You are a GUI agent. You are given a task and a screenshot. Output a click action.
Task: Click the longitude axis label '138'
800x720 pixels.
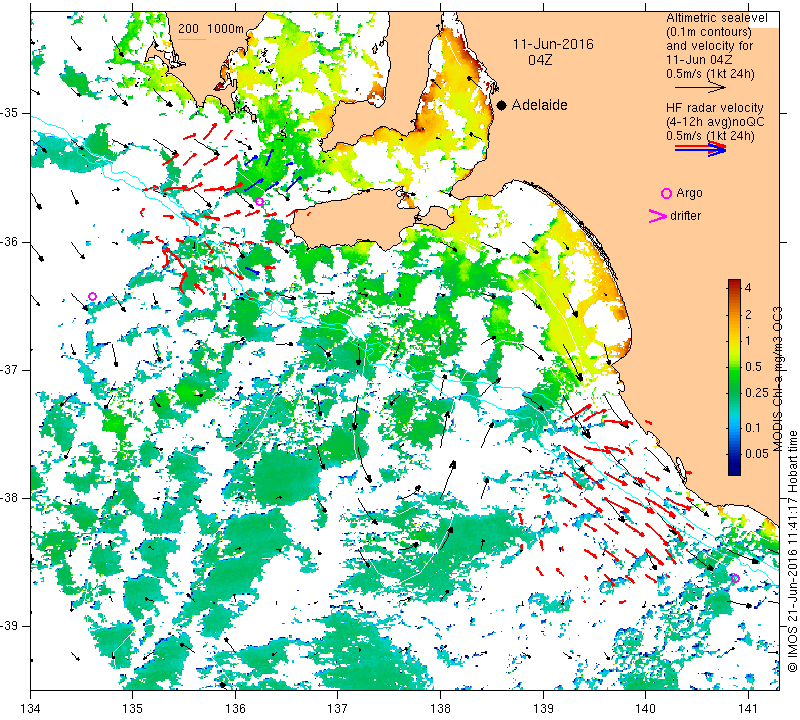440,709
